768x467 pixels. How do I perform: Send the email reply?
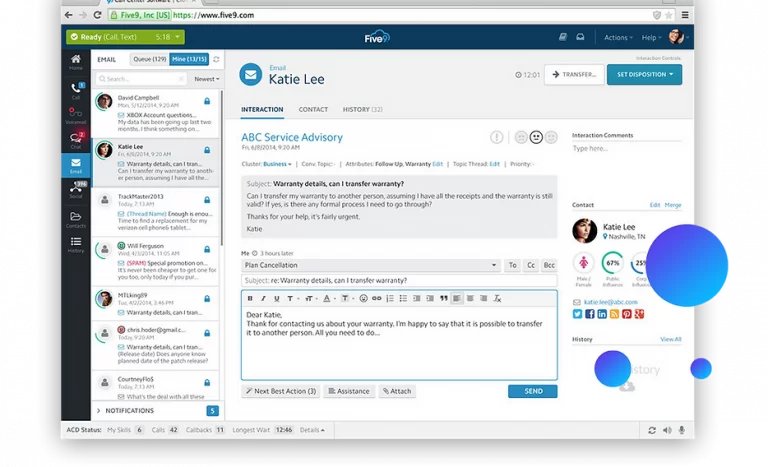pos(533,391)
